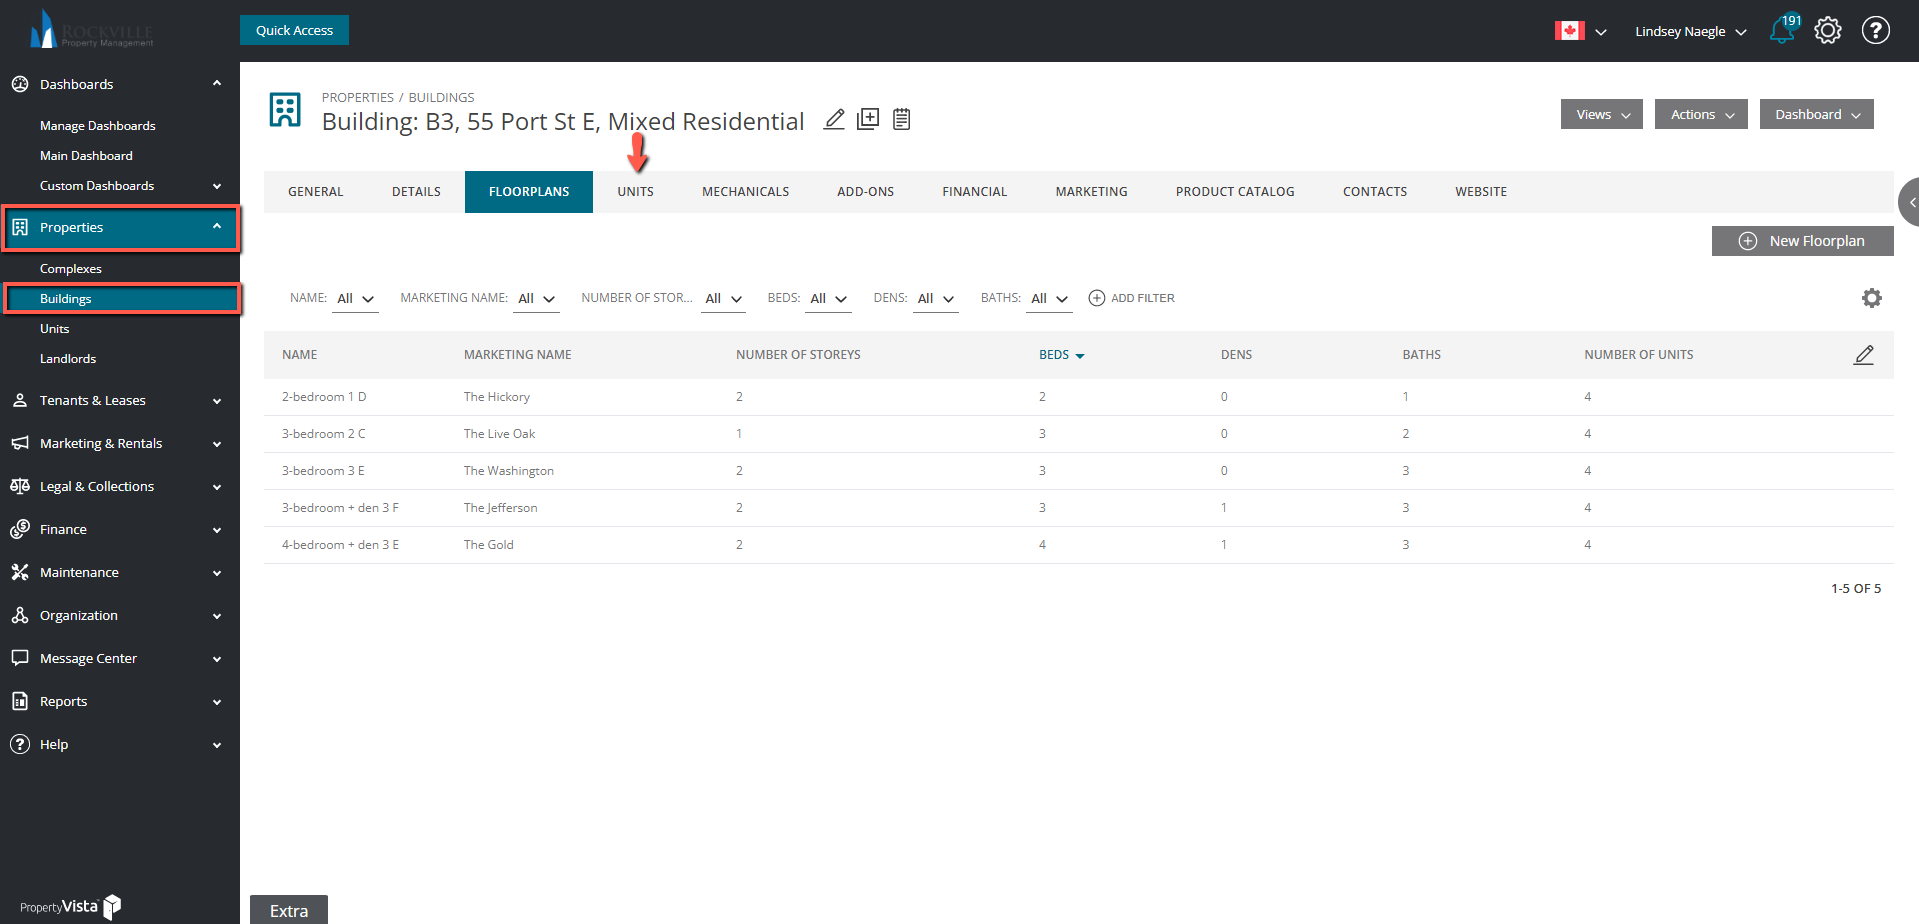
Task: Open the Product Catalog tab
Action: [1235, 192]
